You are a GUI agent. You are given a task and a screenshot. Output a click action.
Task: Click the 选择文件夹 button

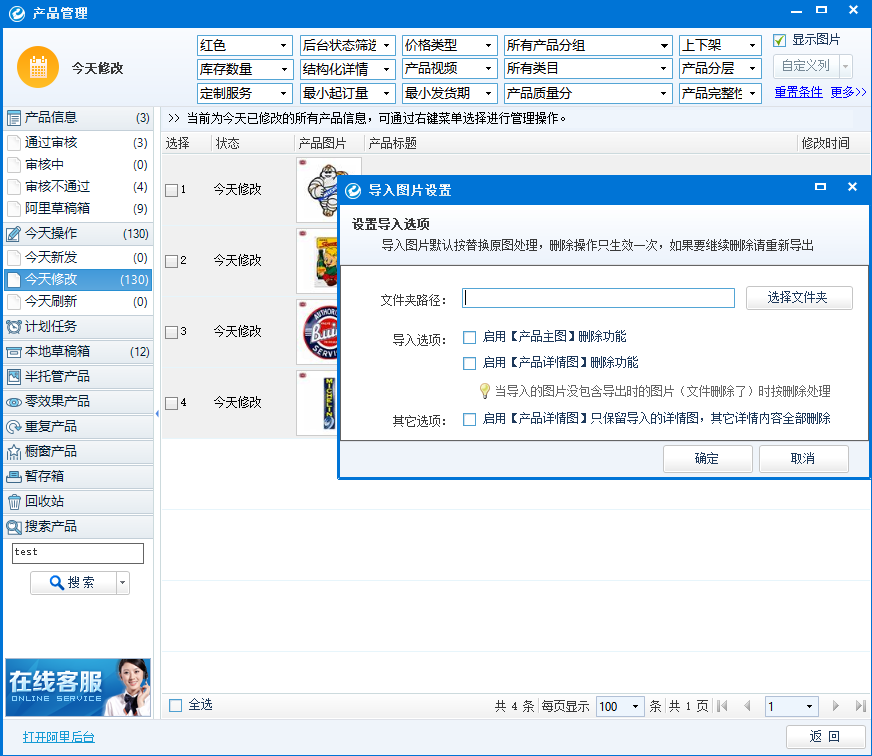coord(799,298)
